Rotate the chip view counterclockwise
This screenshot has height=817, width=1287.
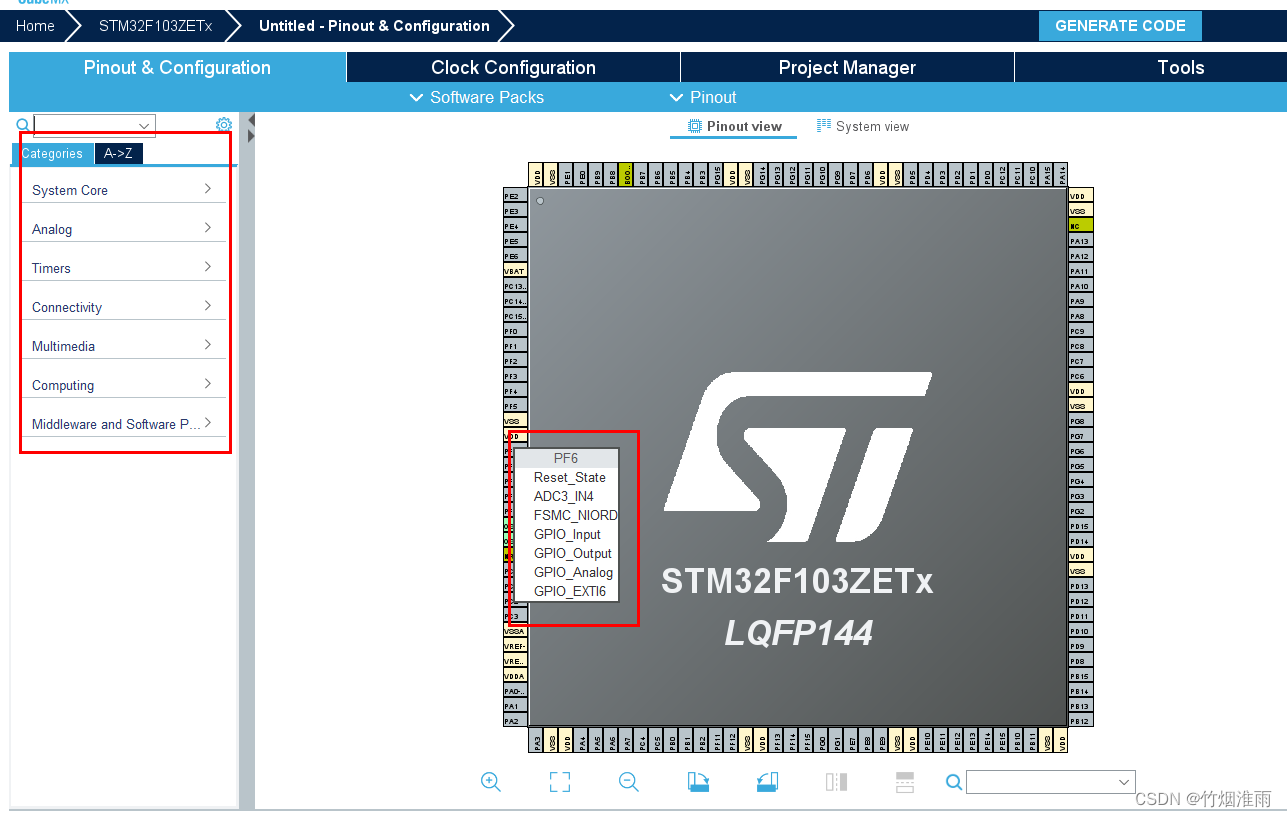point(767,782)
